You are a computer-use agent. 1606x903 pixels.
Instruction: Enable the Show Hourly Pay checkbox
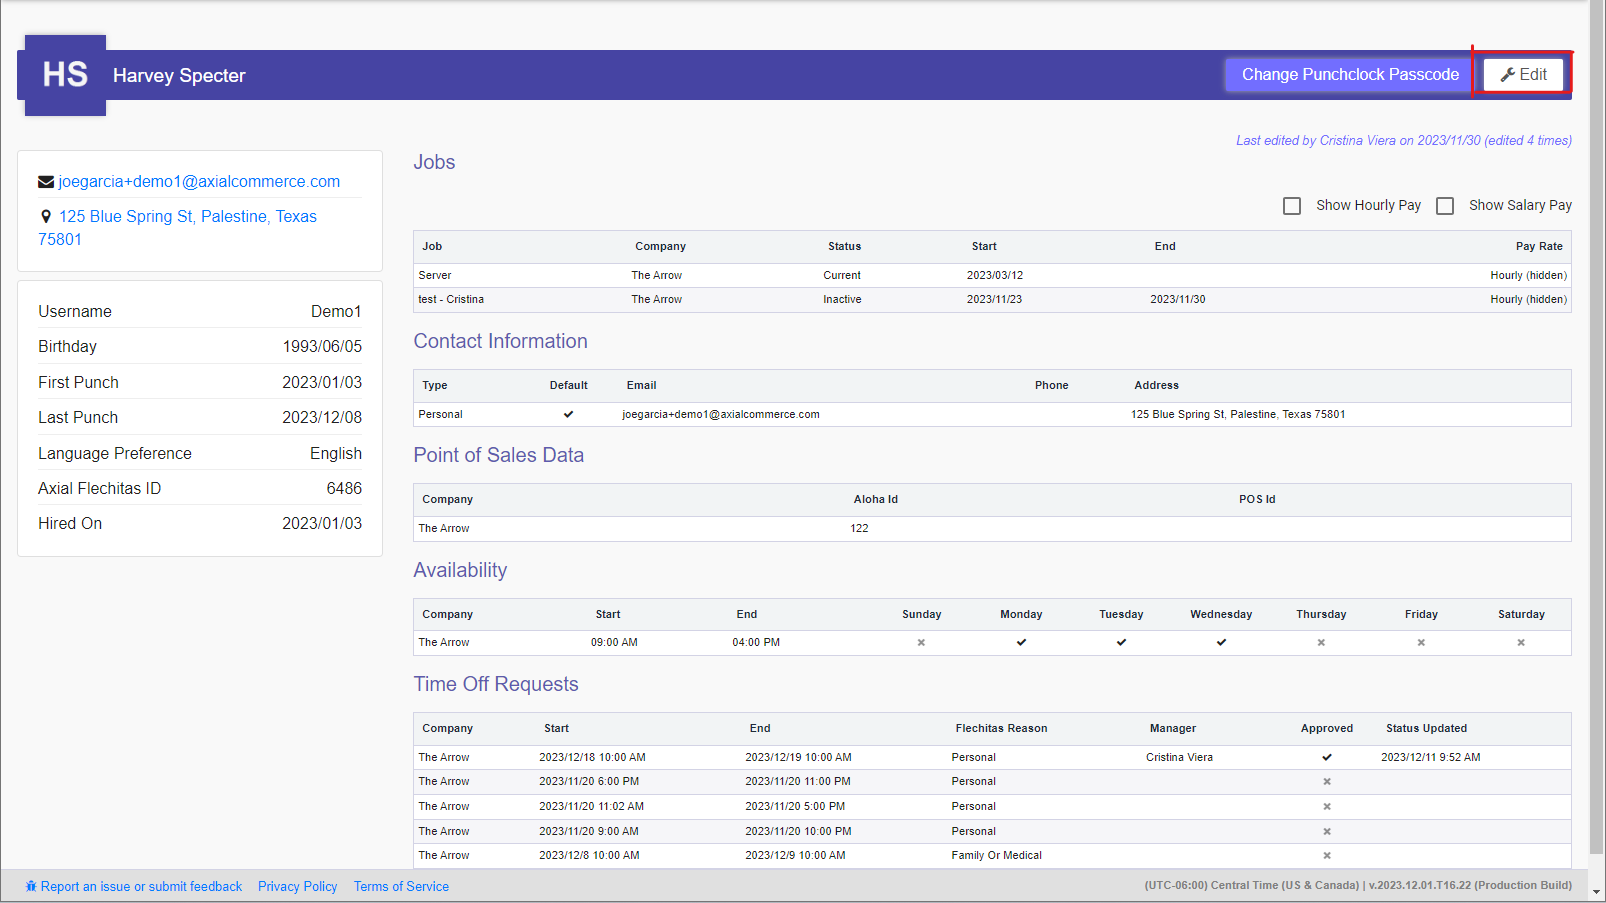click(x=1292, y=206)
